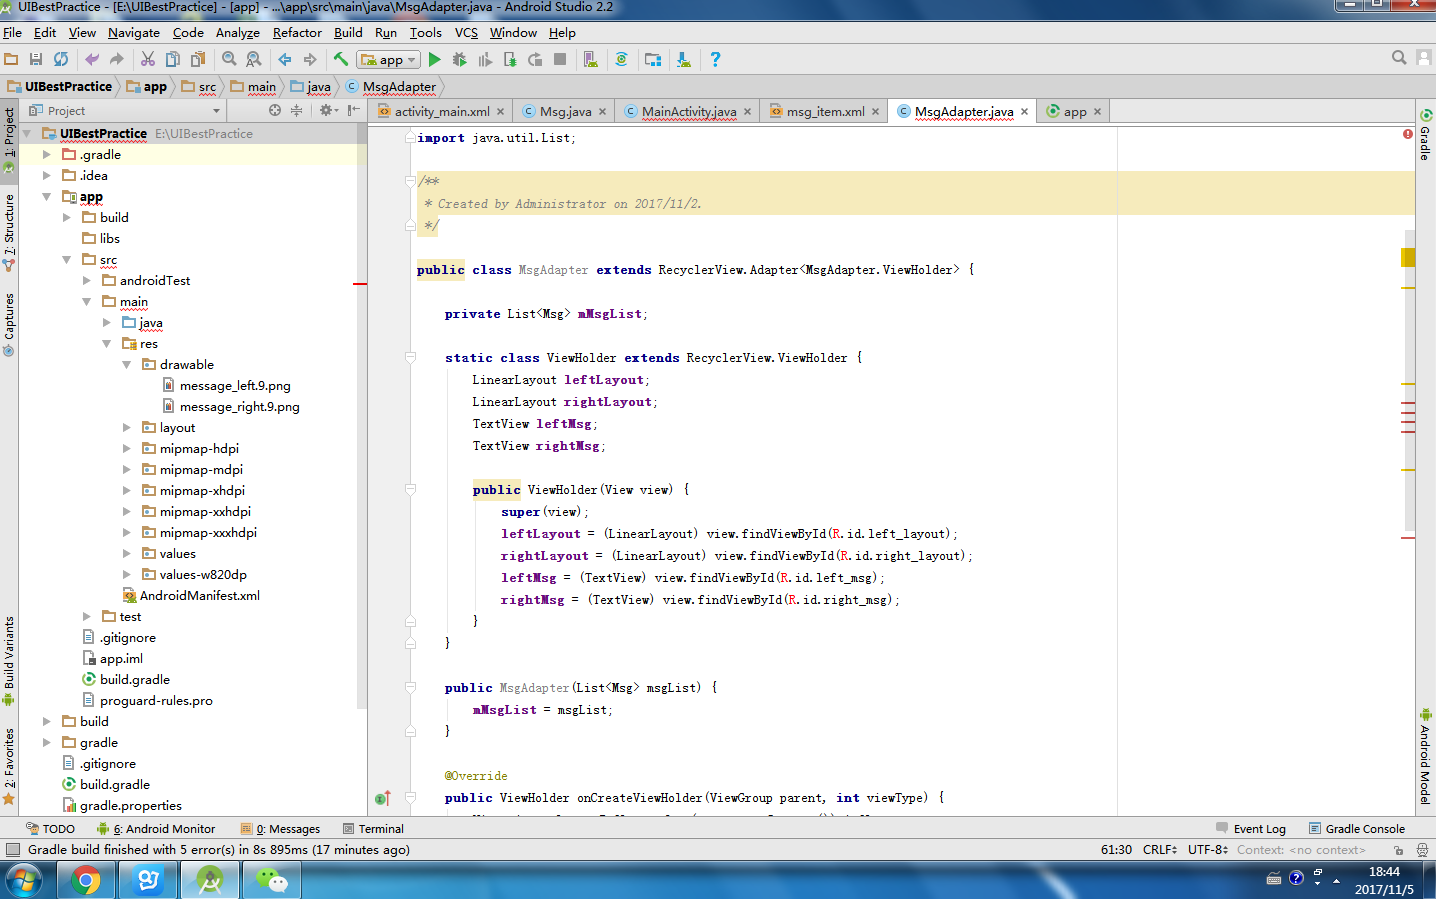Click the Attach debugger to Android process icon
The height and width of the screenshot is (899, 1436).
pyautogui.click(x=510, y=59)
